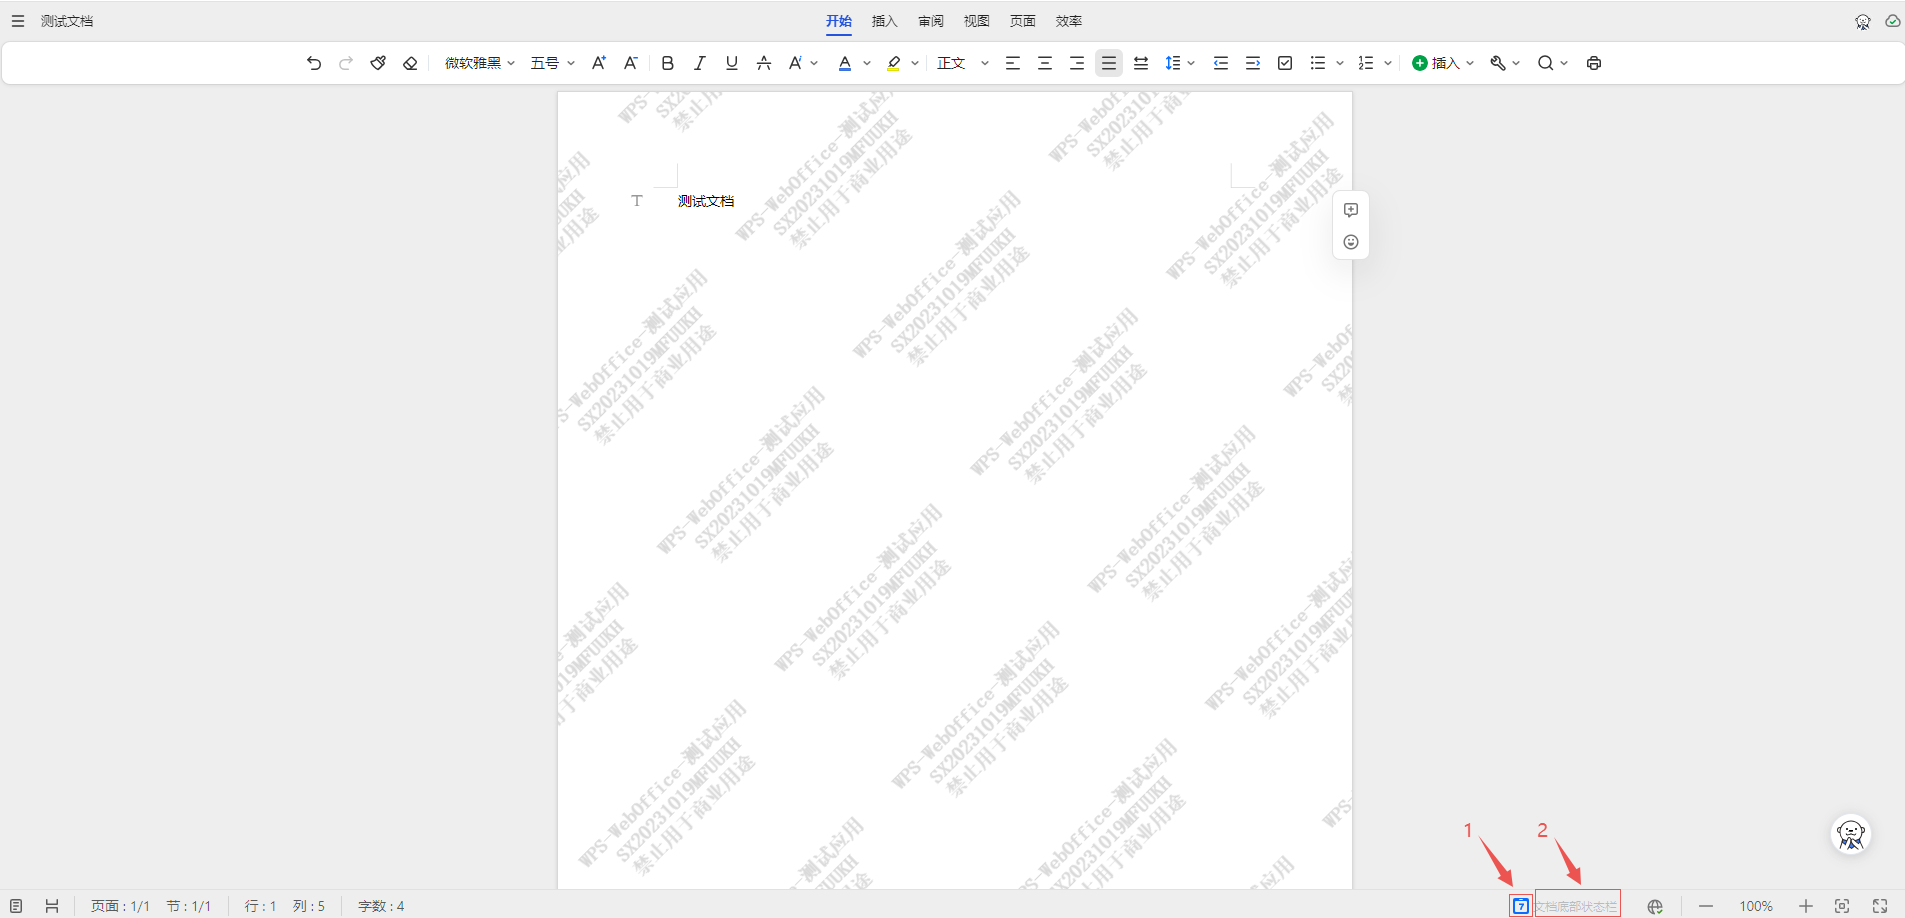Click the 节: 1/1 status entry
The height and width of the screenshot is (918, 1905).
pos(189,906)
